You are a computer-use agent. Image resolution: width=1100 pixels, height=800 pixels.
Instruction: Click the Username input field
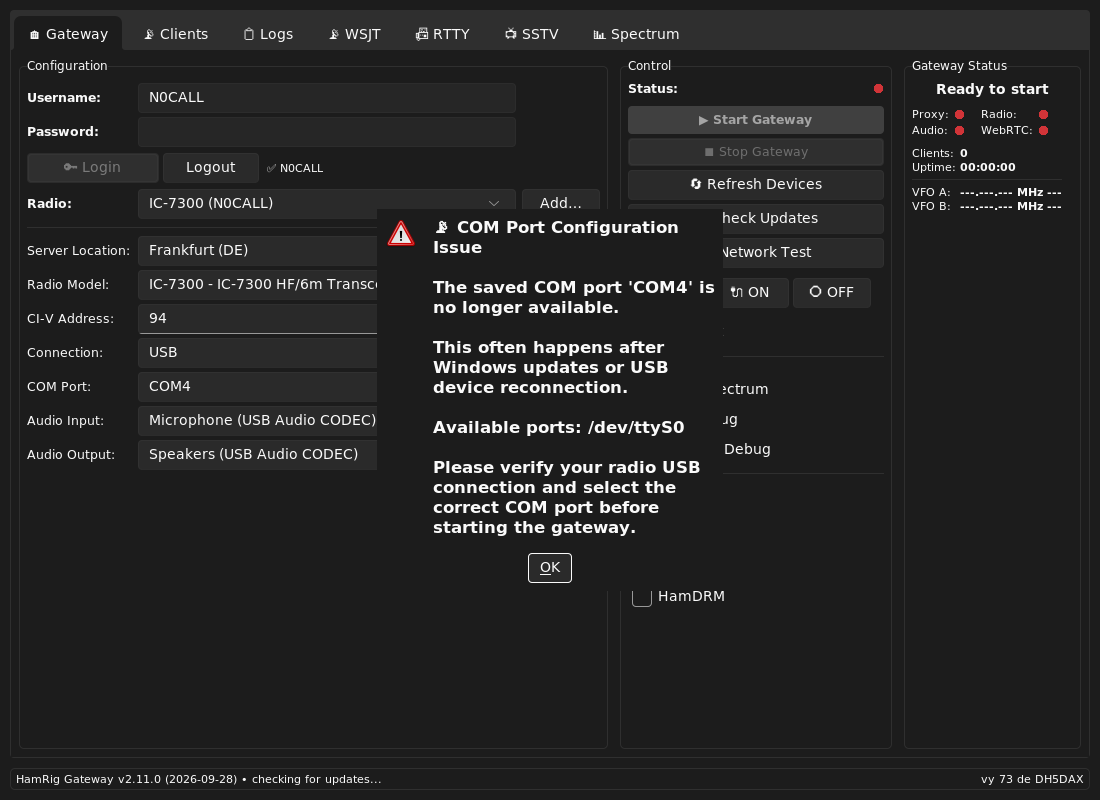point(327,98)
